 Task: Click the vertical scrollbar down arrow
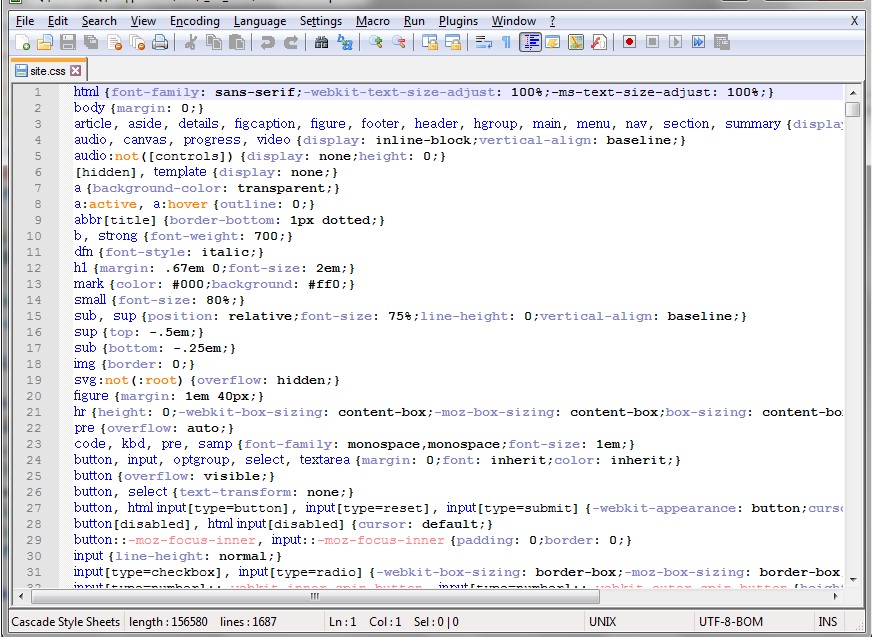click(853, 580)
